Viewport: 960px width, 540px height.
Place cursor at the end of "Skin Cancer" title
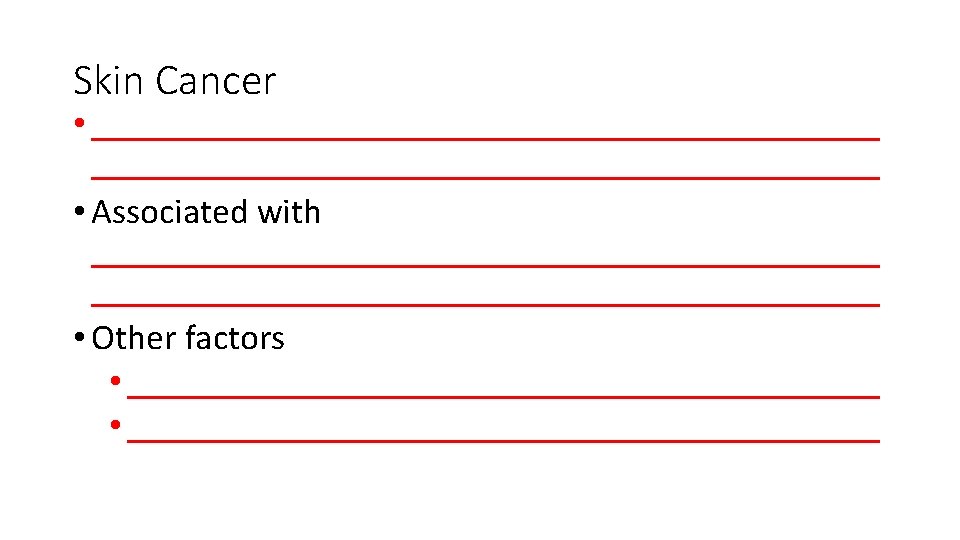point(277,81)
